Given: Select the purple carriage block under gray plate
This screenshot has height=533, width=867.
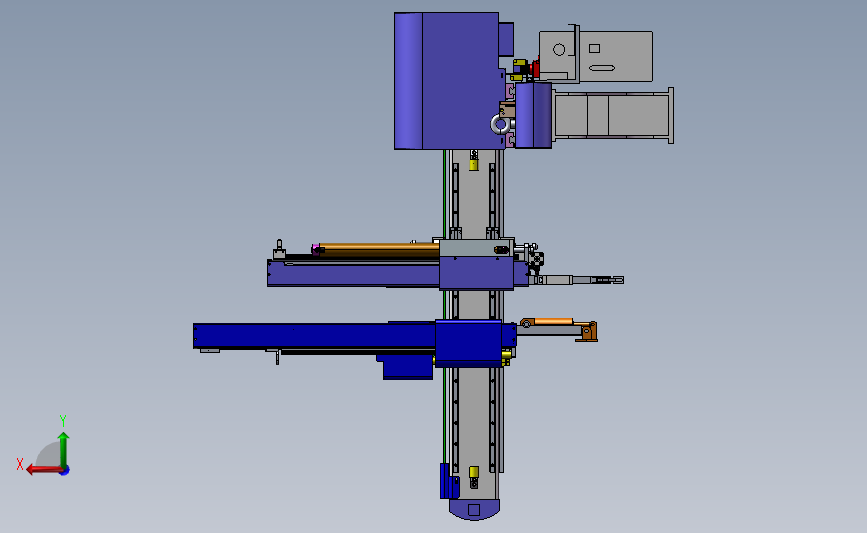Looking at the screenshot, I should pyautogui.click(x=477, y=273).
